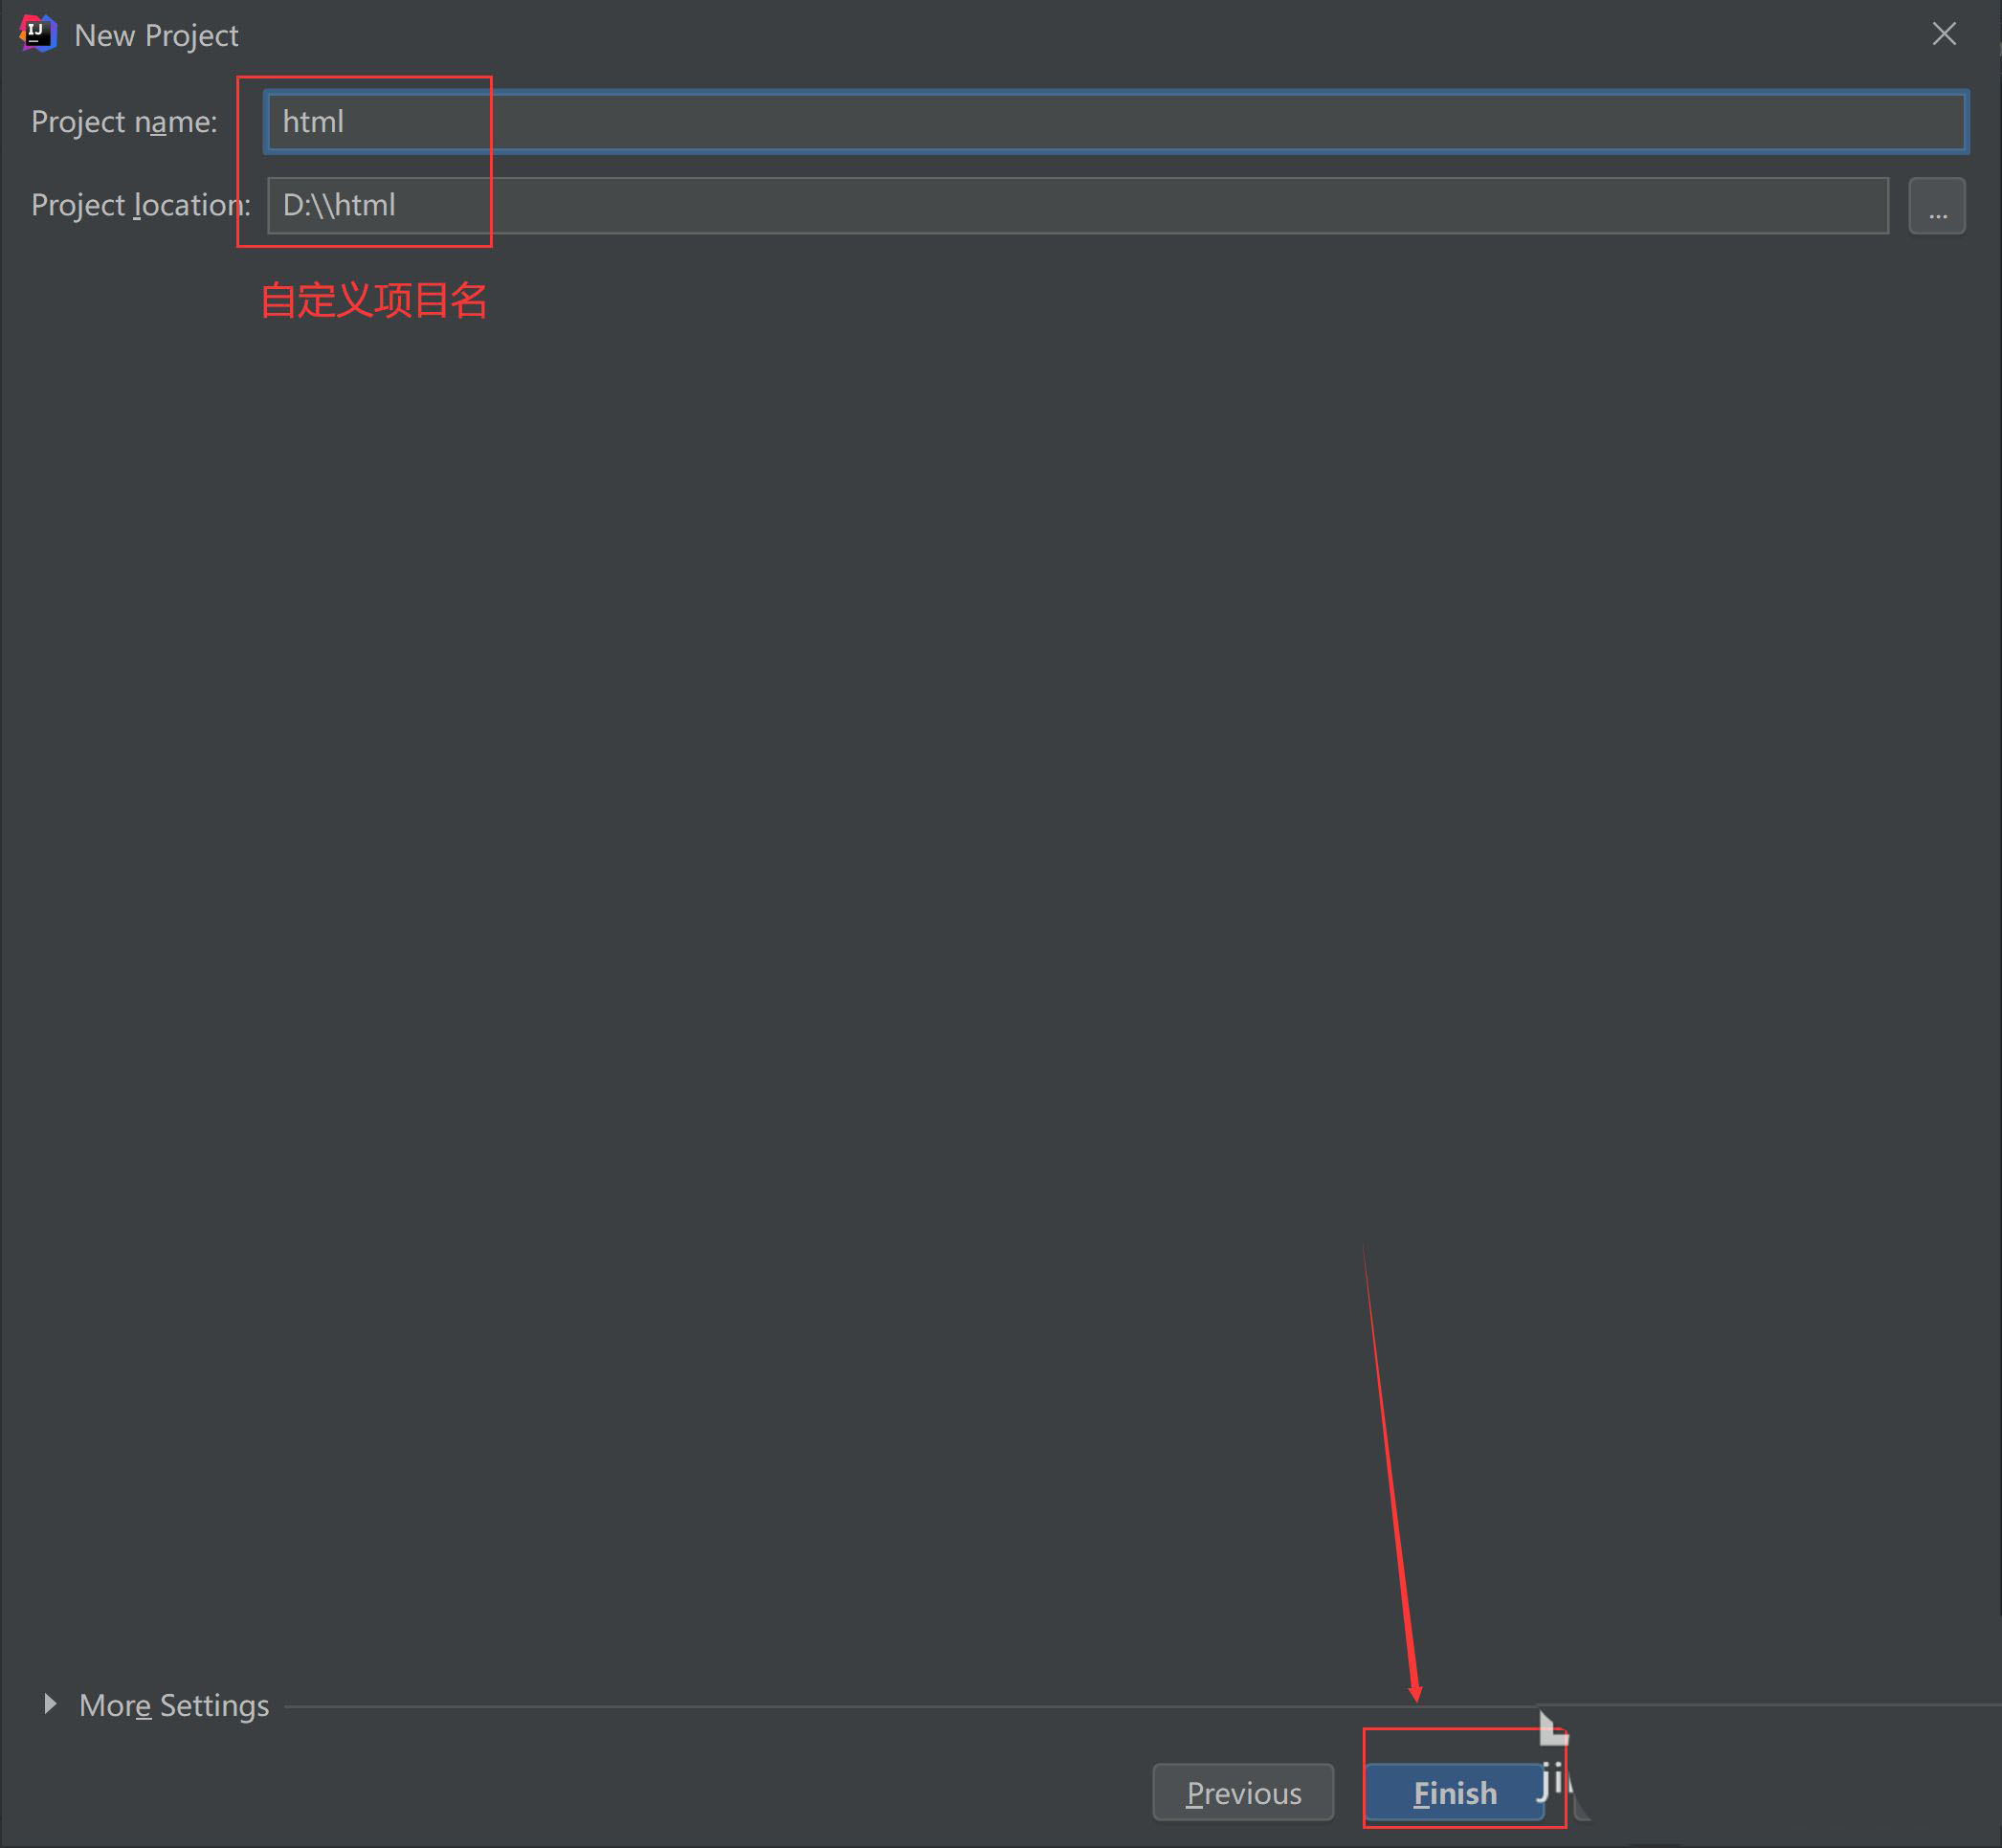Click empty area in dialog center
Screen dimensions: 2002x1848
(1000, 900)
